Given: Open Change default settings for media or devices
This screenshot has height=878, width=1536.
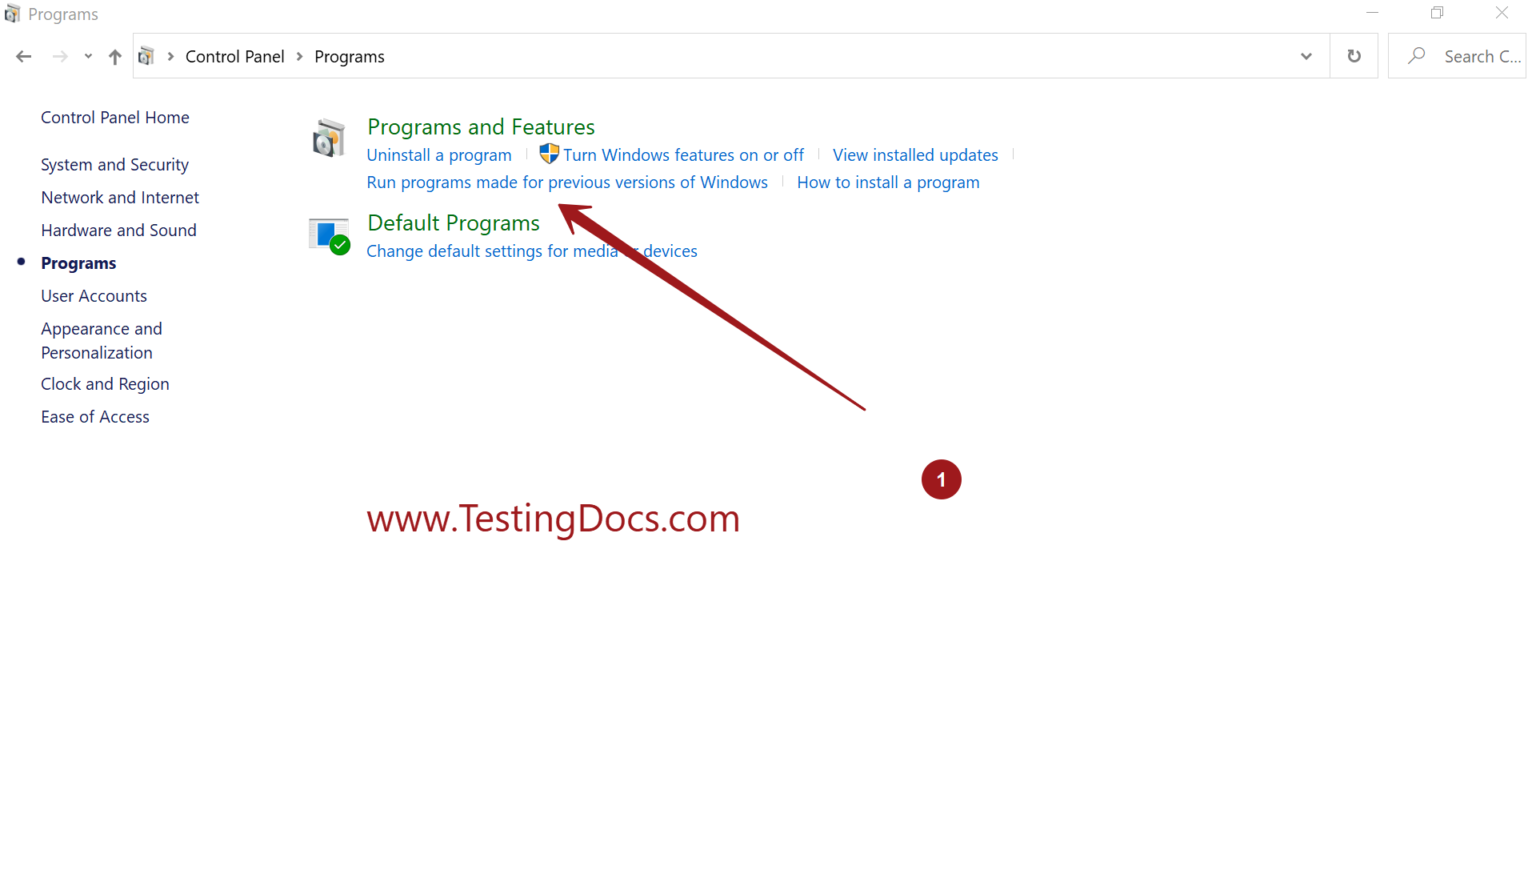Looking at the screenshot, I should click(x=532, y=251).
